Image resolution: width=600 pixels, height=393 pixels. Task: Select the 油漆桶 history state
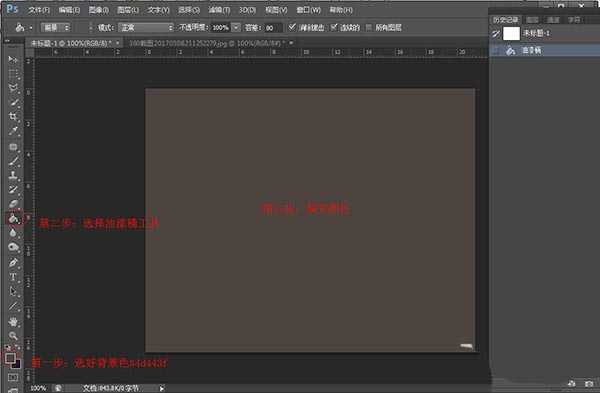coord(545,51)
